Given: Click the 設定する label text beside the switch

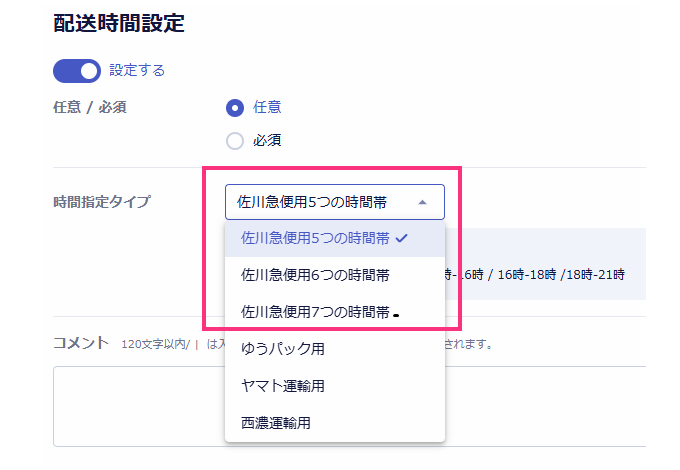Looking at the screenshot, I should (137, 70).
